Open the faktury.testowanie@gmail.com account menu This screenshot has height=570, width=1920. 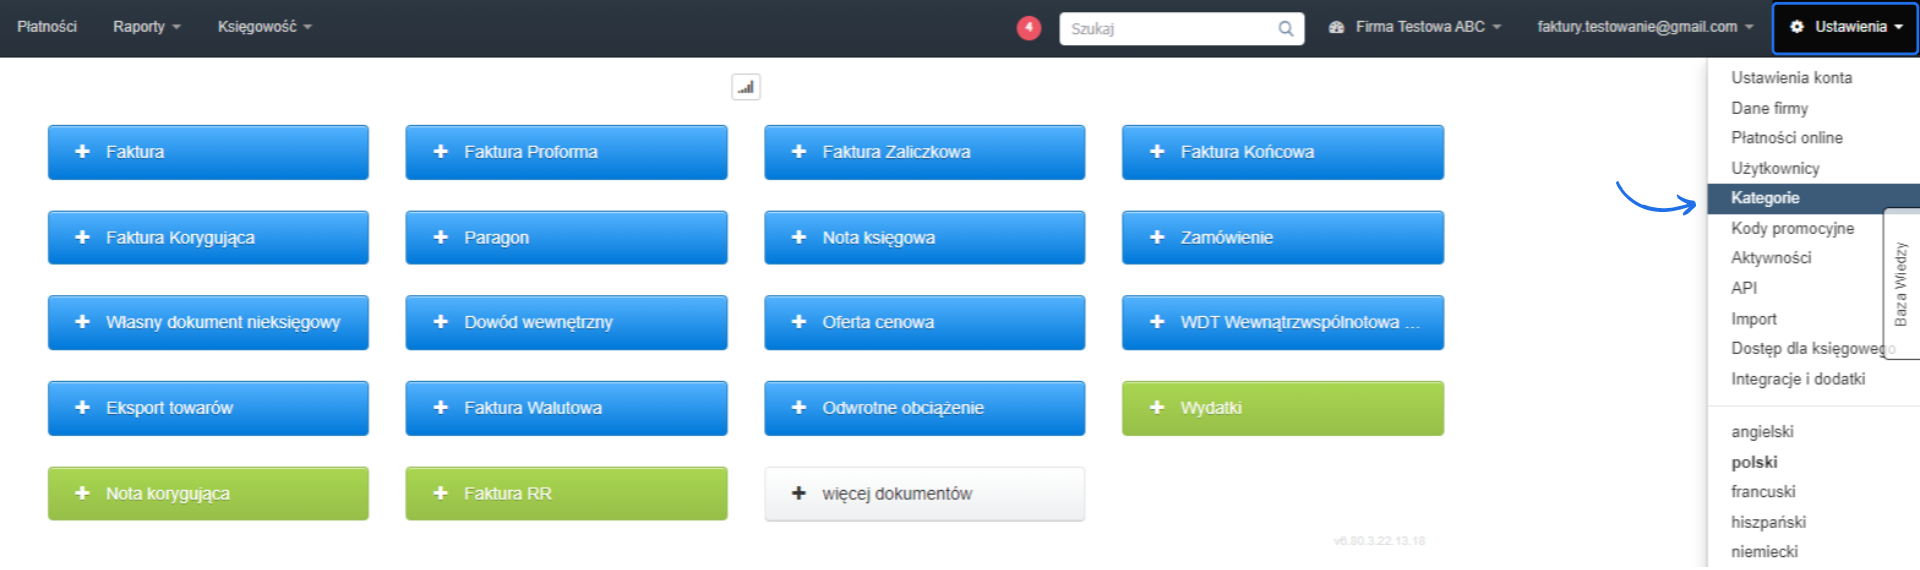click(1646, 27)
